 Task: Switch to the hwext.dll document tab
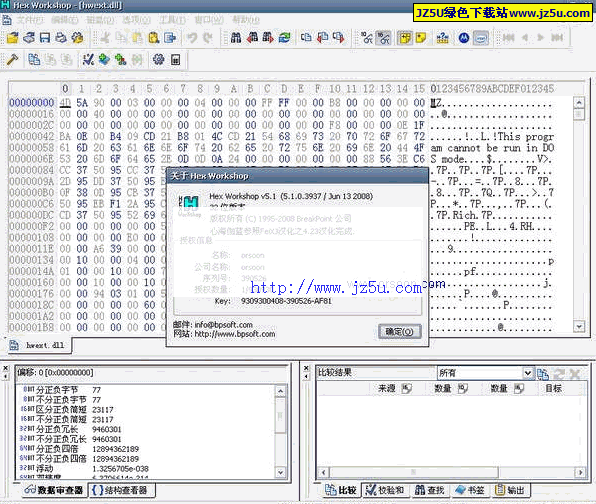[x=40, y=345]
